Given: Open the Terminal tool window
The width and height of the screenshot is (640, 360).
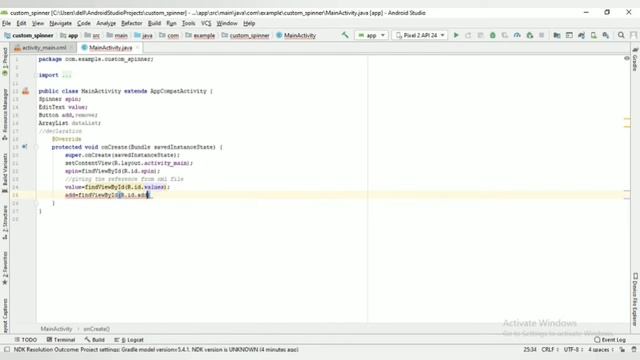Looking at the screenshot, I should [x=61, y=340].
